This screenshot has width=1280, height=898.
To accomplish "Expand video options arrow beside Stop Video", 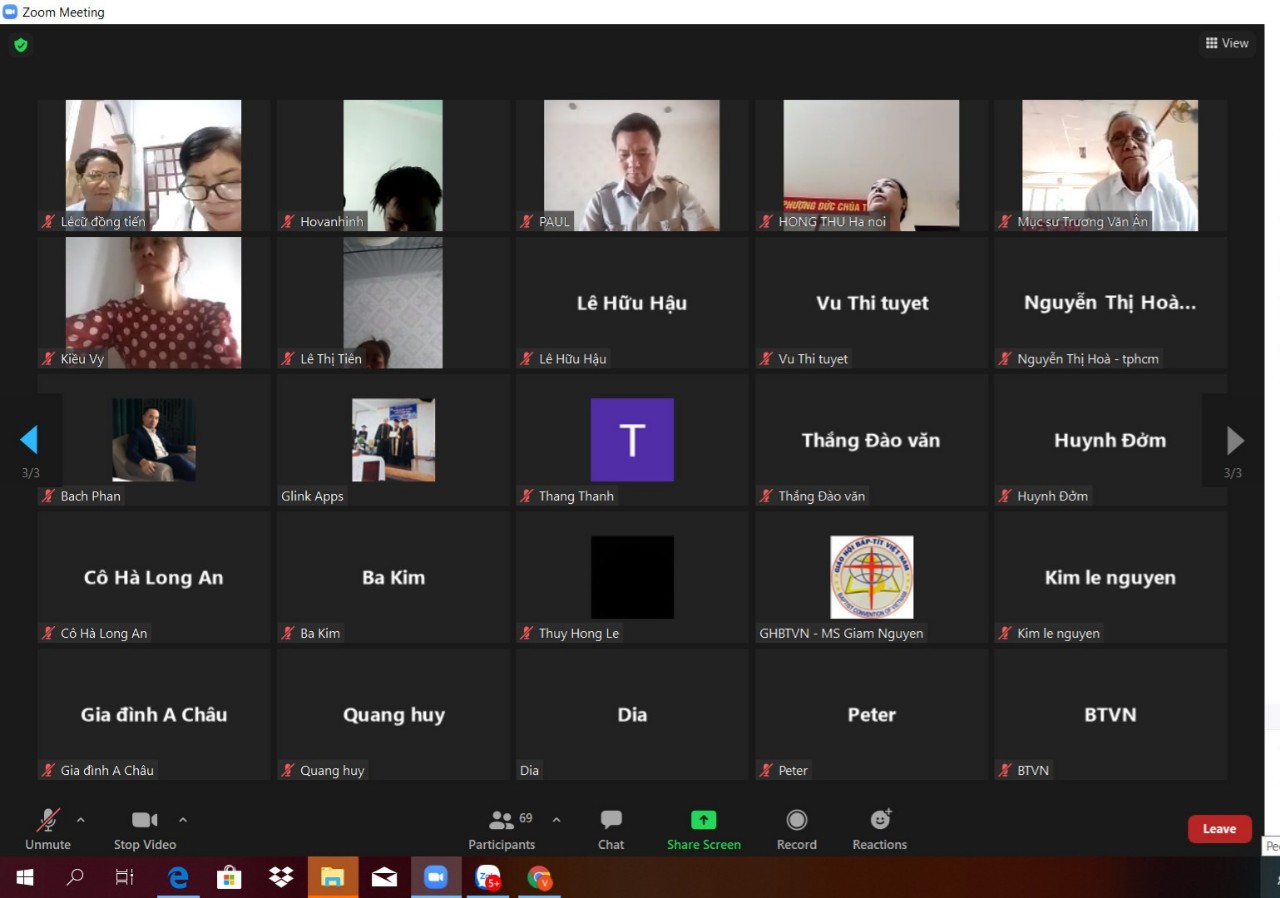I will 183,820.
